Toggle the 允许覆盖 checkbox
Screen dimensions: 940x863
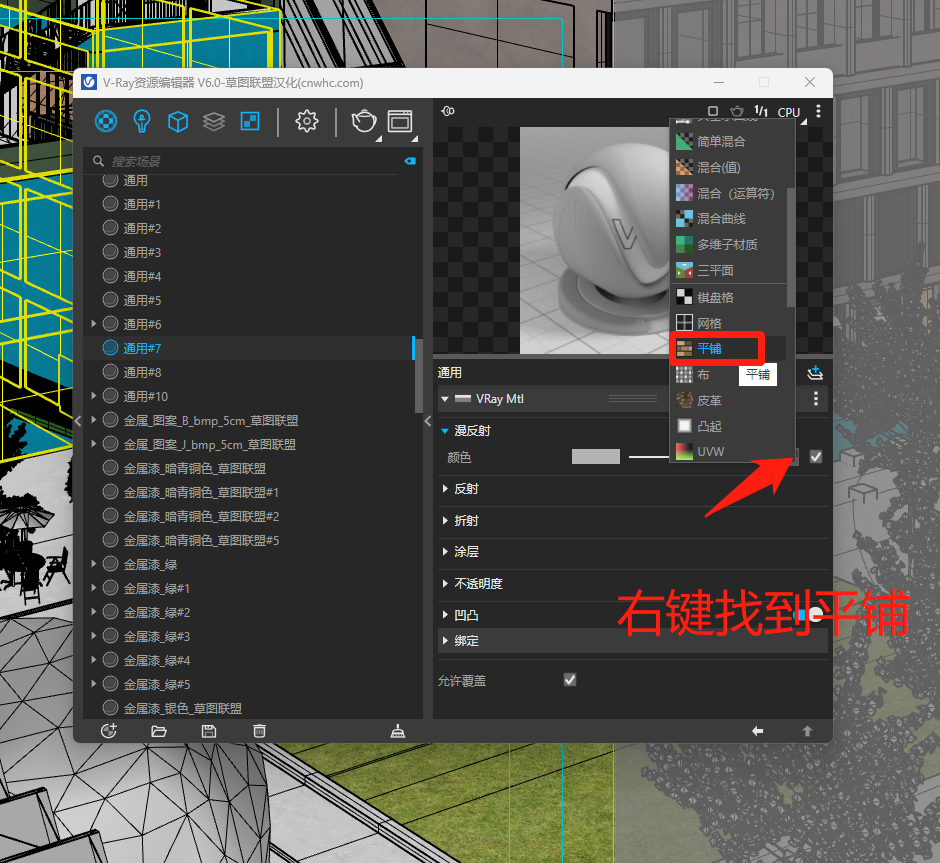570,680
